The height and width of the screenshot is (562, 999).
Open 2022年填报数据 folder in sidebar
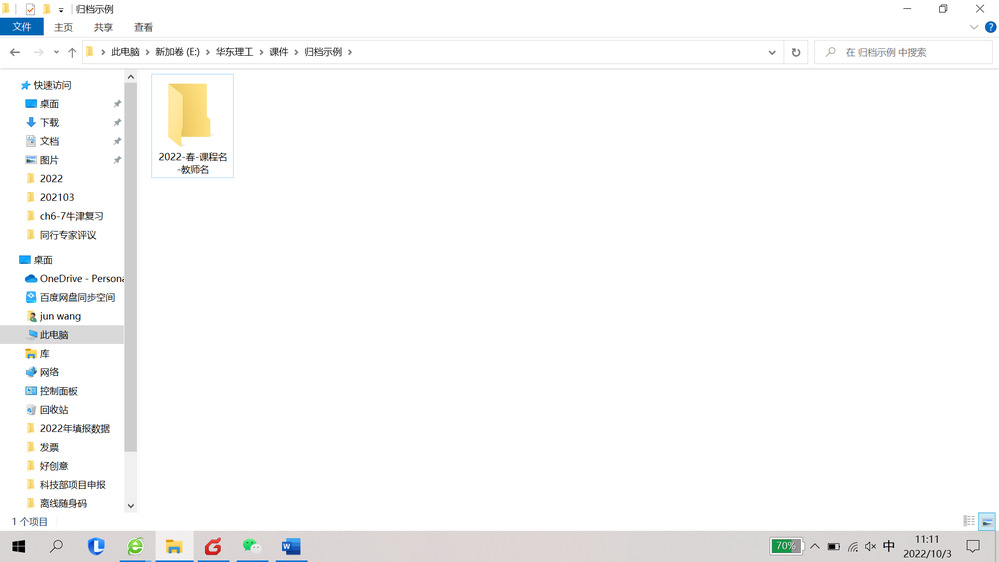point(75,429)
